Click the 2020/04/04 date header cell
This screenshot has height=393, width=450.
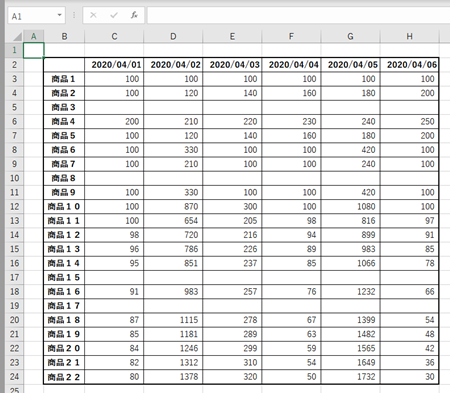click(291, 65)
